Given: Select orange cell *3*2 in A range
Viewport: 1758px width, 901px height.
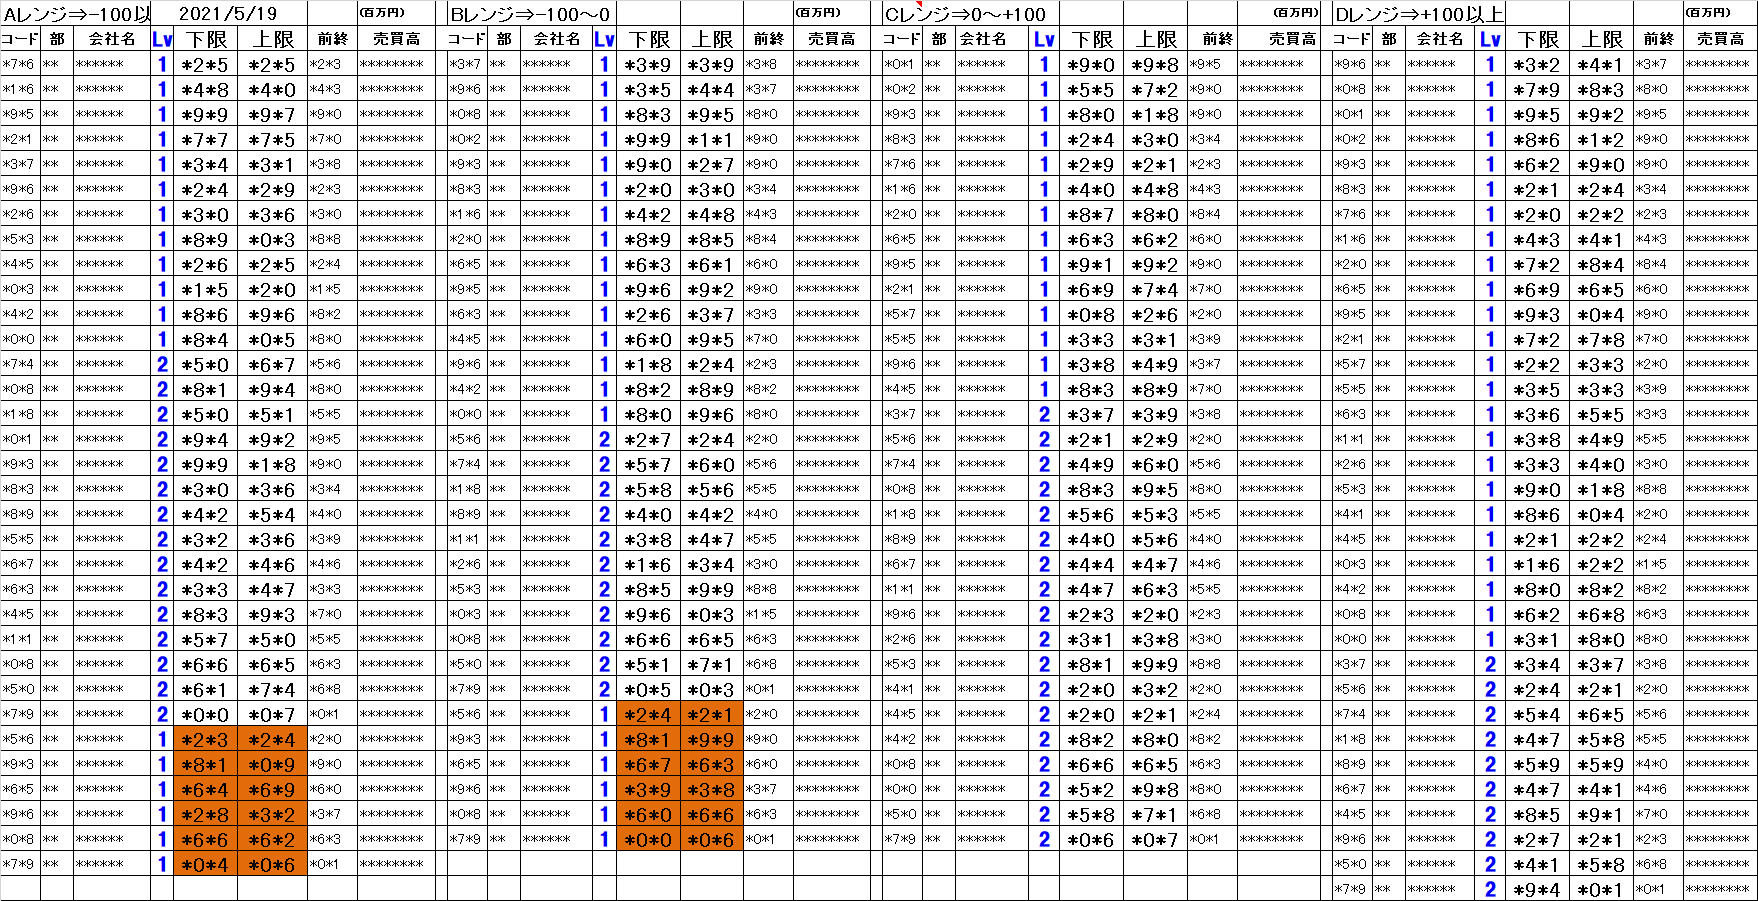Looking at the screenshot, I should [x=272, y=814].
